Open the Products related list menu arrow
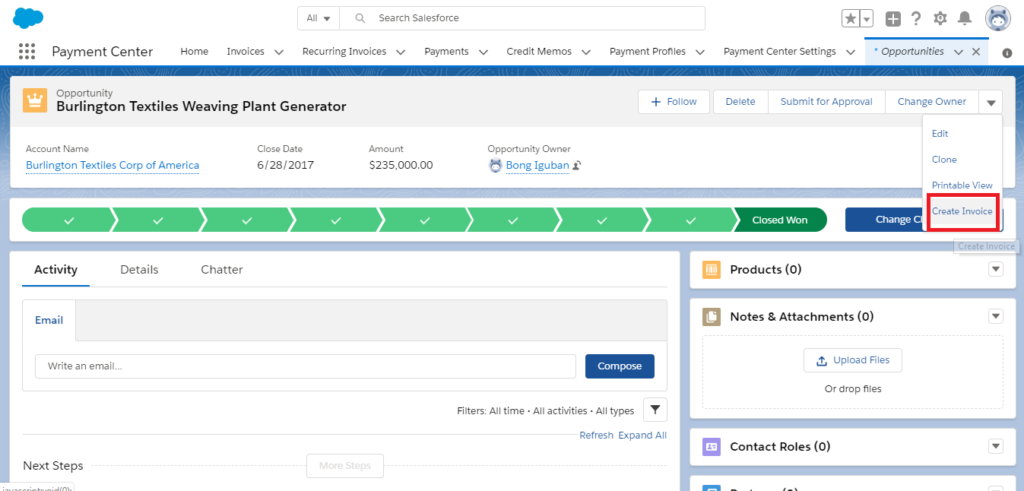 (995, 269)
